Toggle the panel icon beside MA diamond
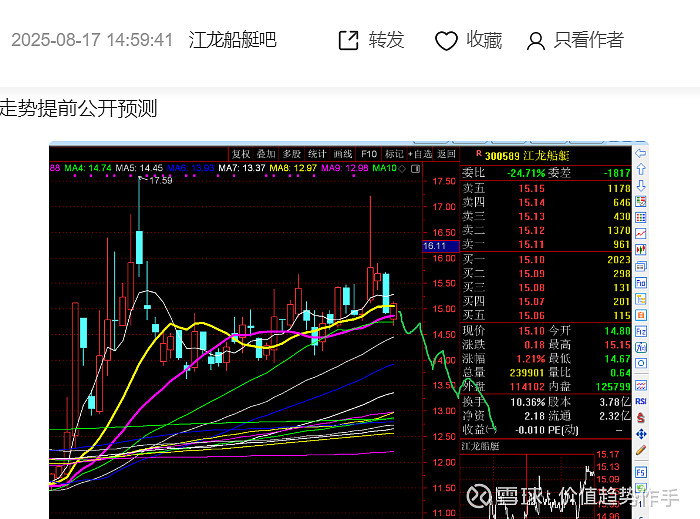Screen dimensions: 700x519 coord(415,168)
